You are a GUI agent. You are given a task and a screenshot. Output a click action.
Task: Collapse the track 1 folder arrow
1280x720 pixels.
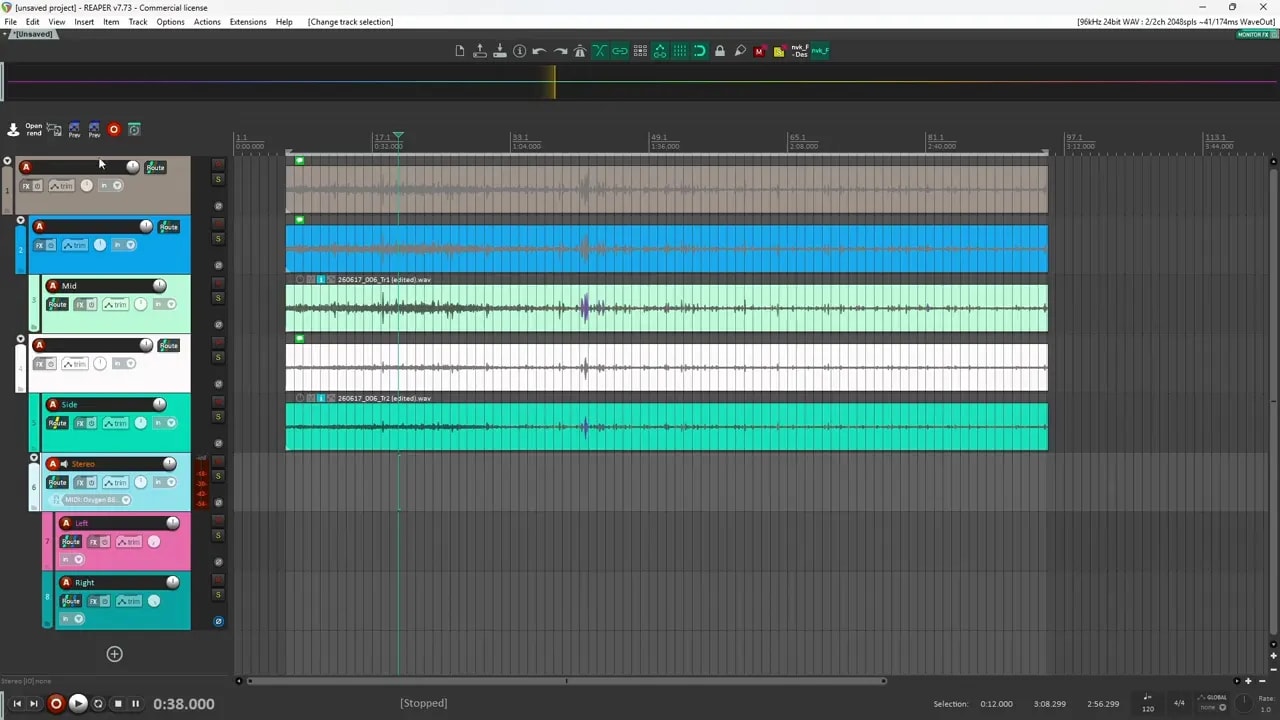coord(7,161)
